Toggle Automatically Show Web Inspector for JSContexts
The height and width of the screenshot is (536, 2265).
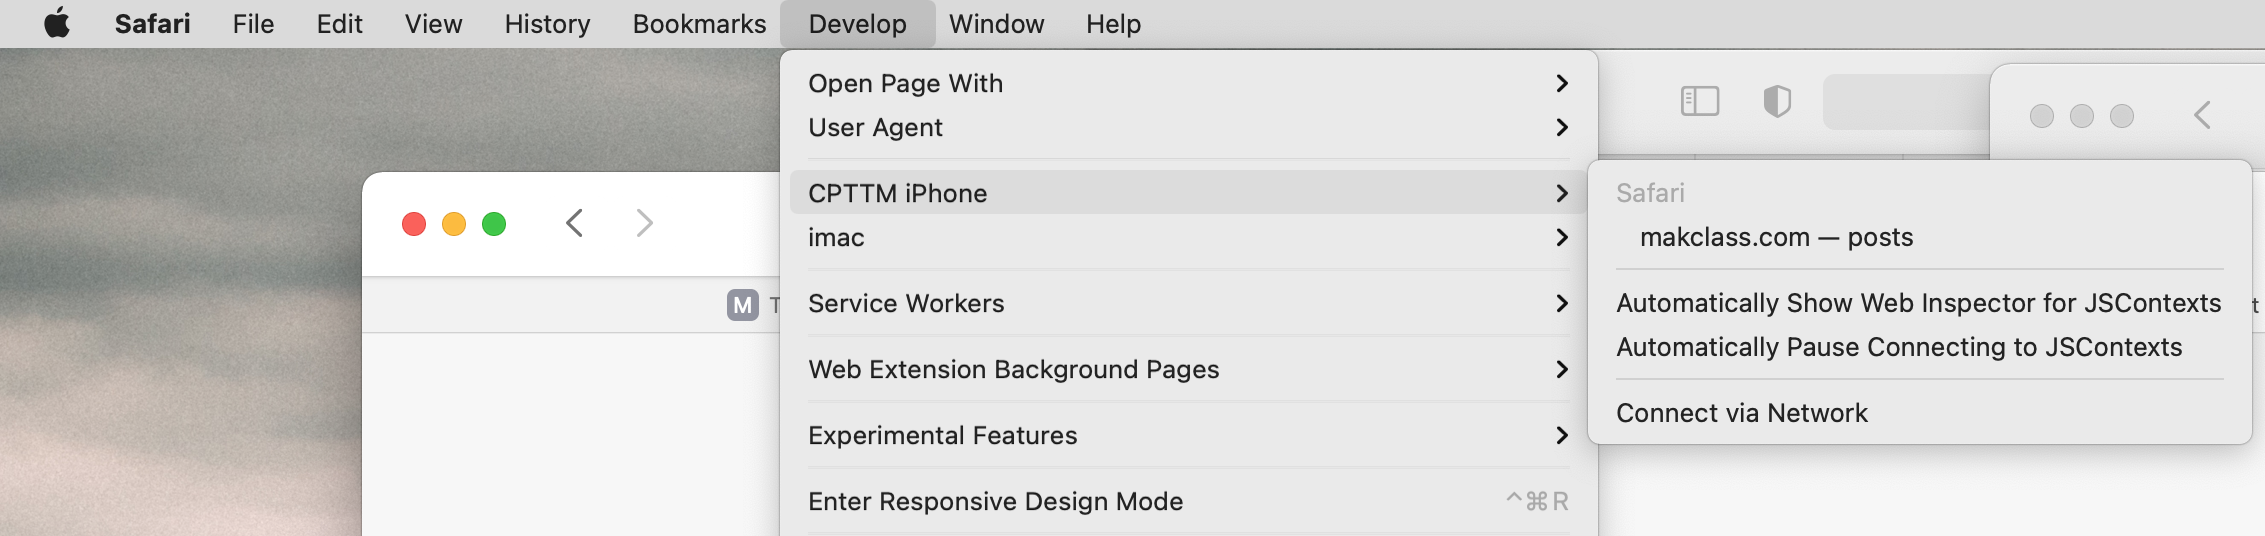1918,303
